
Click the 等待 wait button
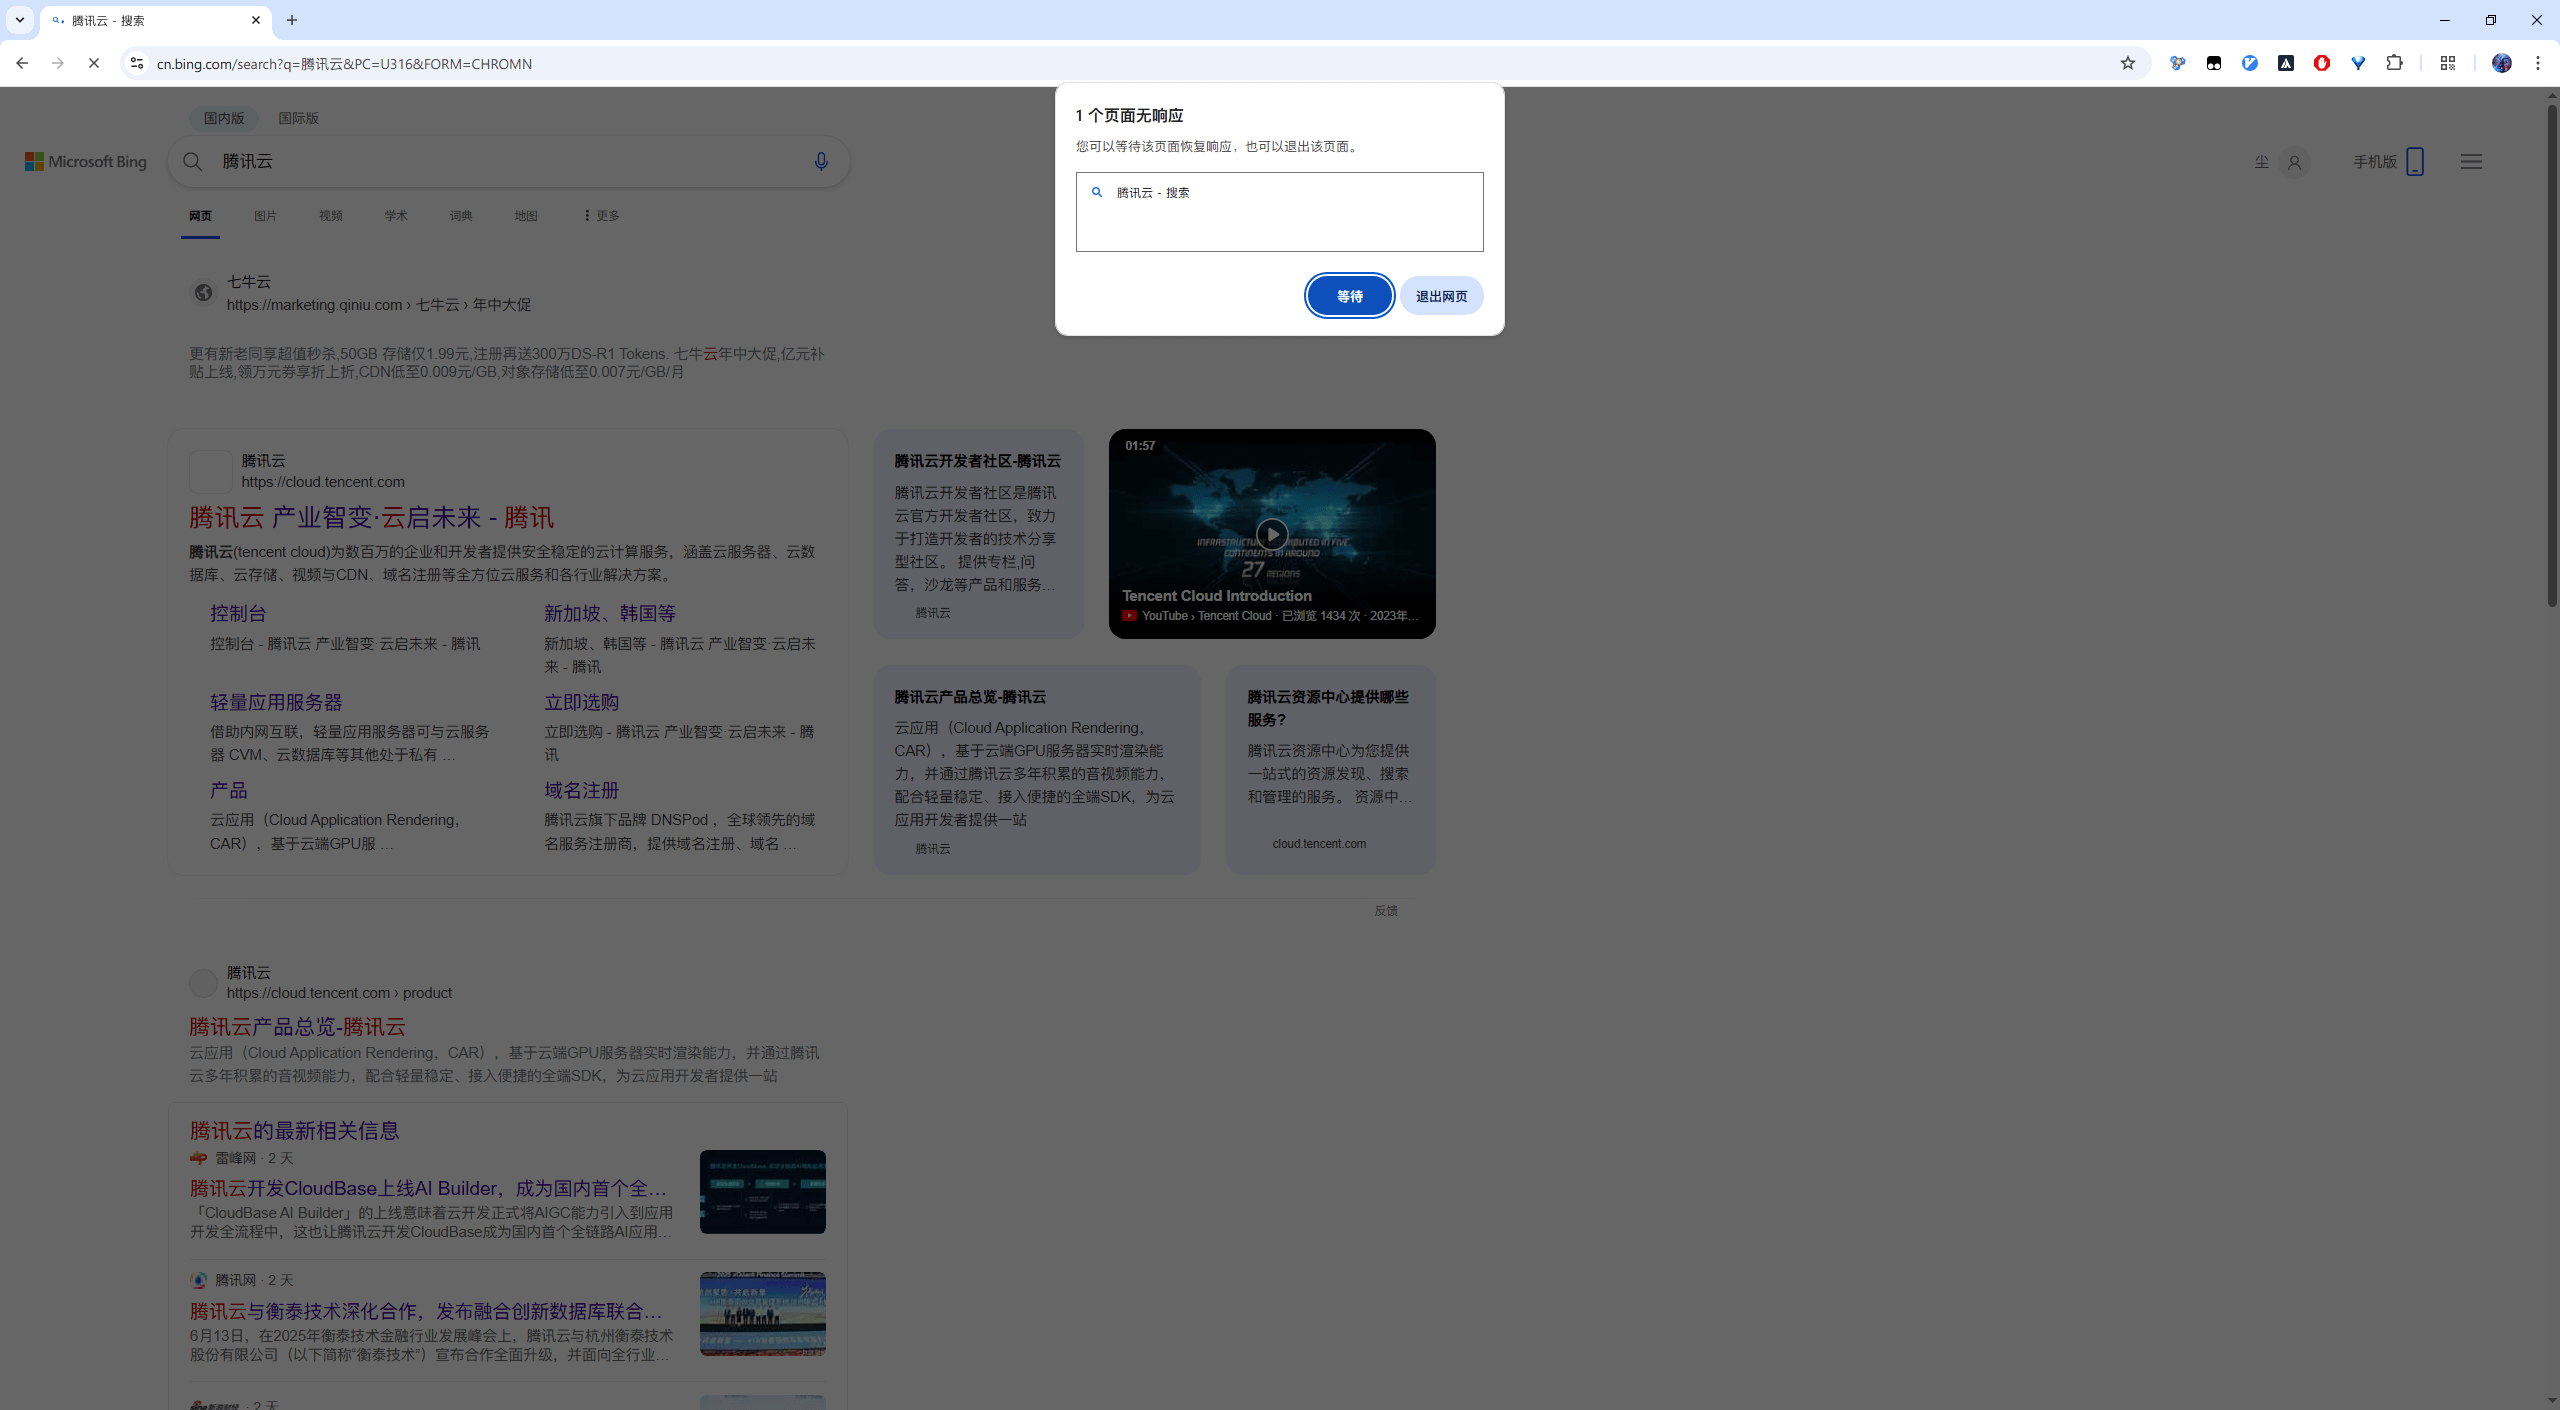click(1349, 296)
